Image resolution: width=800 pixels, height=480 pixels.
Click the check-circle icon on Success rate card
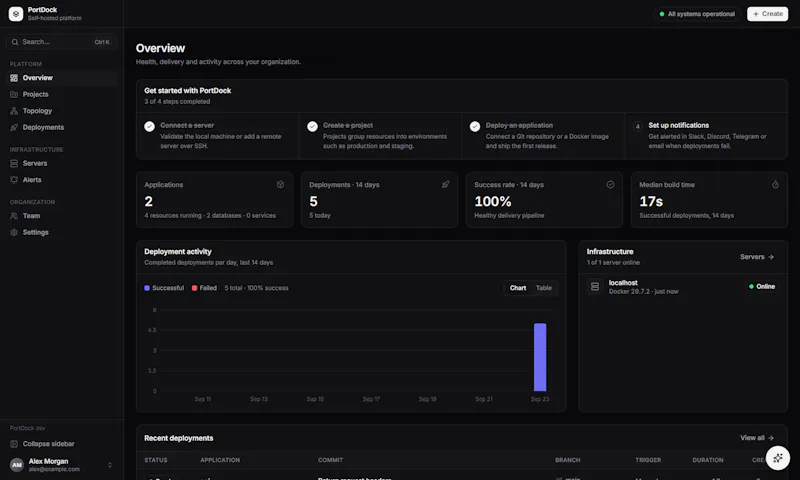(610, 185)
